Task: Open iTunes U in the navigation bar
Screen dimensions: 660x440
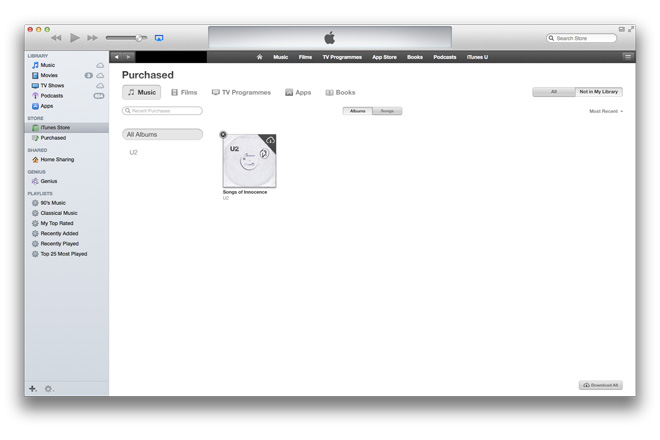Action: 477,57
